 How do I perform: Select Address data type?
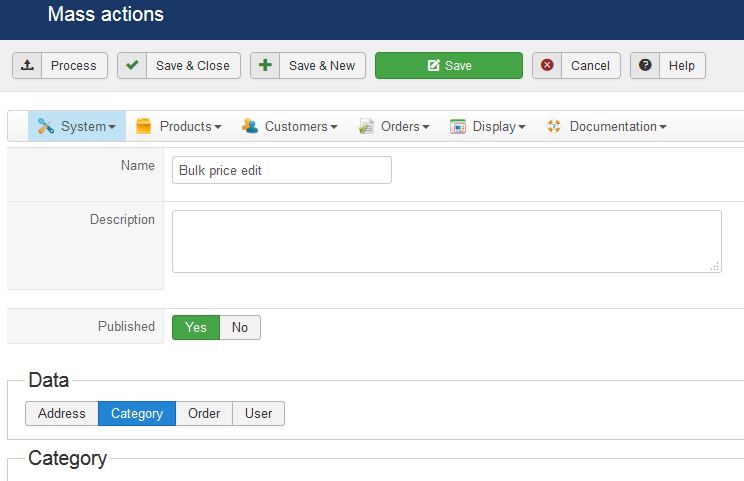coord(62,414)
